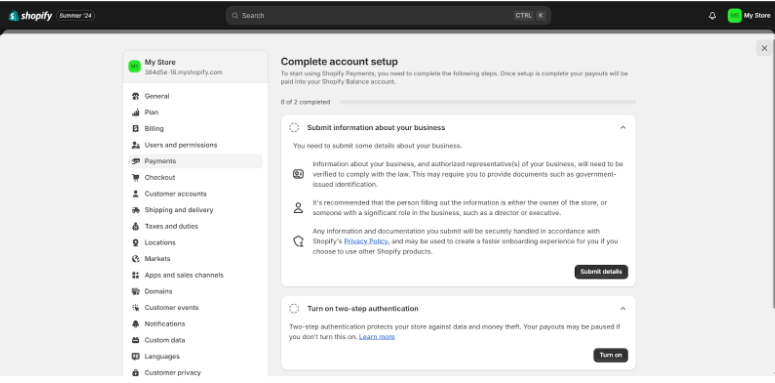Close the settings panel with the X
775x383 pixels.
coord(764,48)
